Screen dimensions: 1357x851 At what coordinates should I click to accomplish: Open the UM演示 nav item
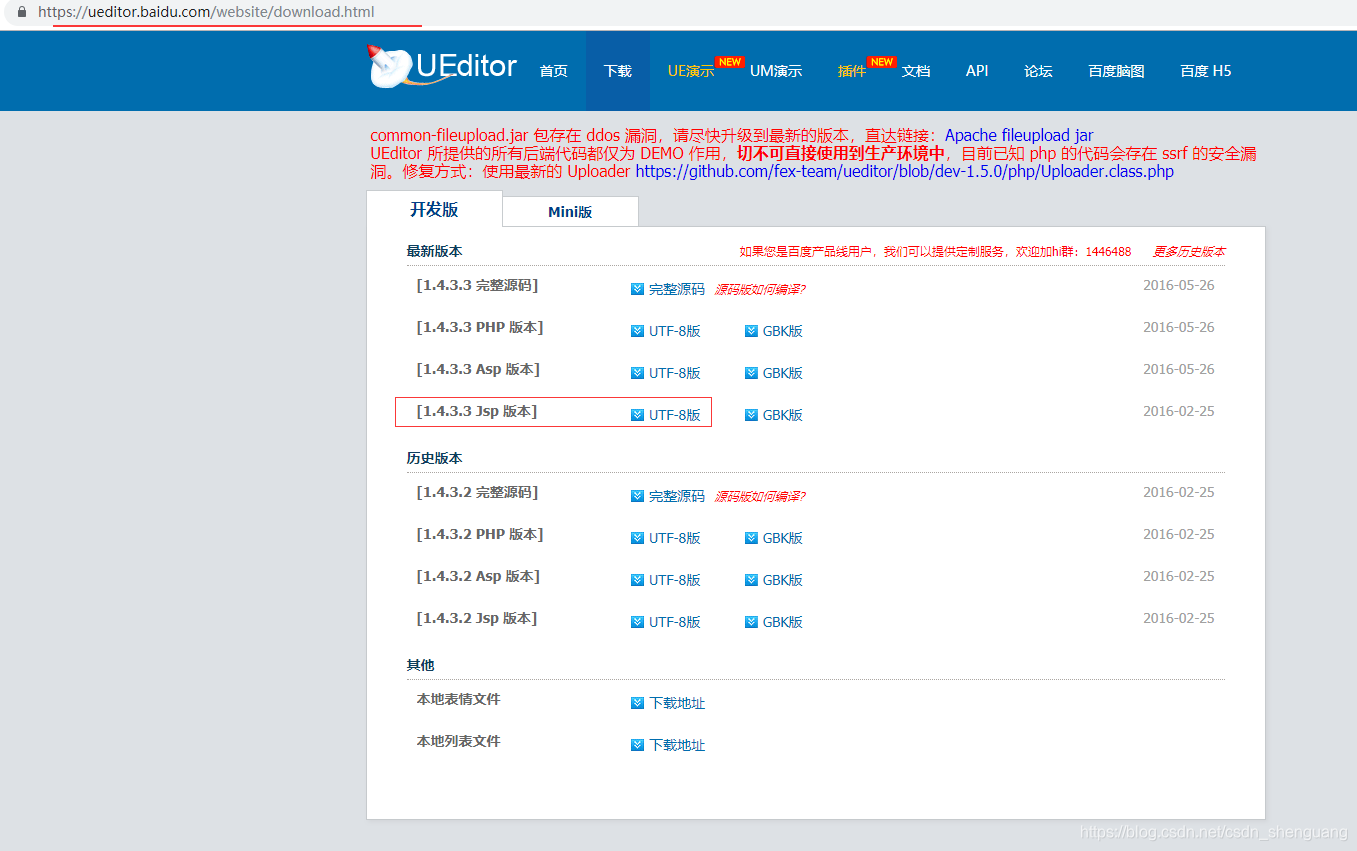click(x=776, y=71)
